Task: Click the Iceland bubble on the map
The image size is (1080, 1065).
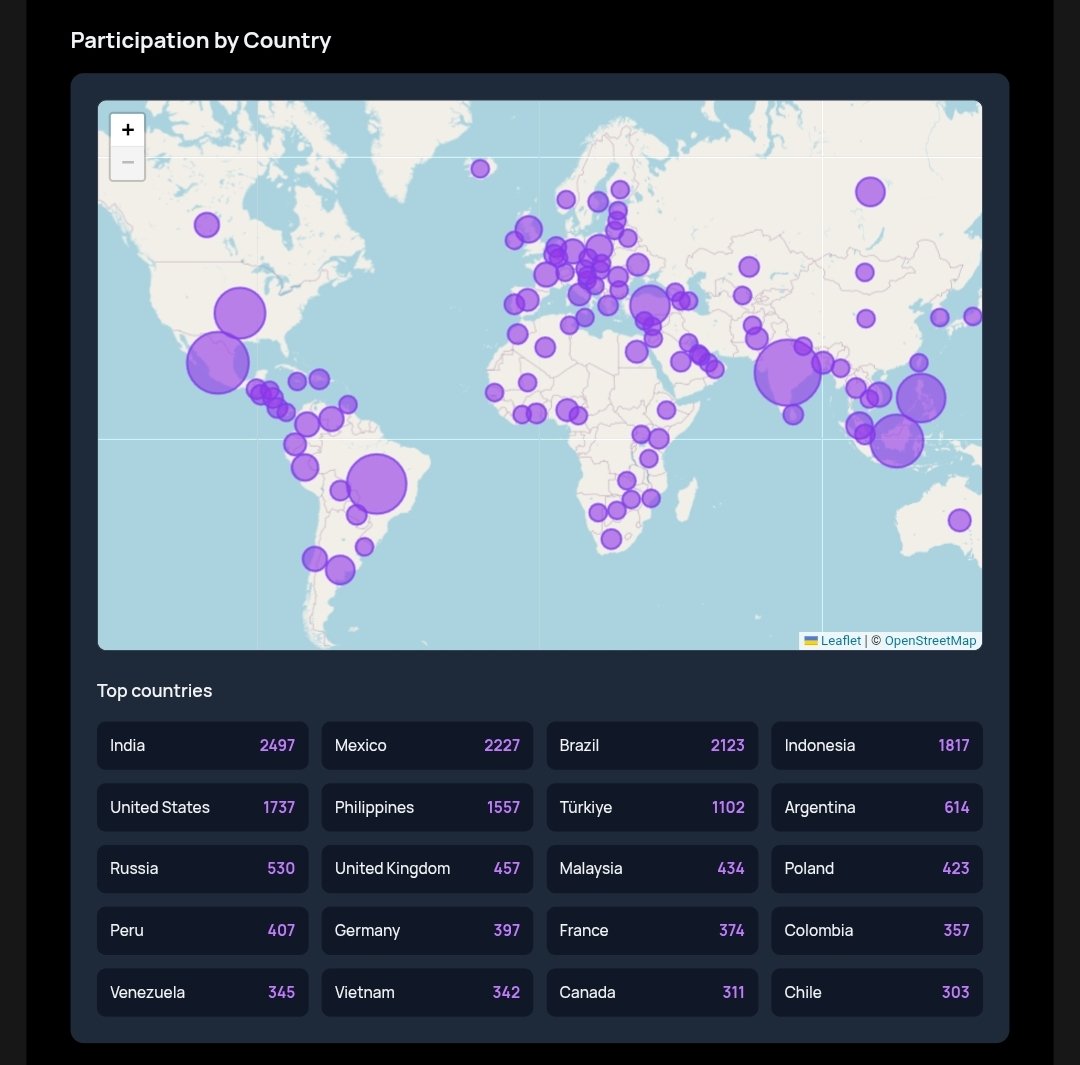Action: [x=480, y=168]
